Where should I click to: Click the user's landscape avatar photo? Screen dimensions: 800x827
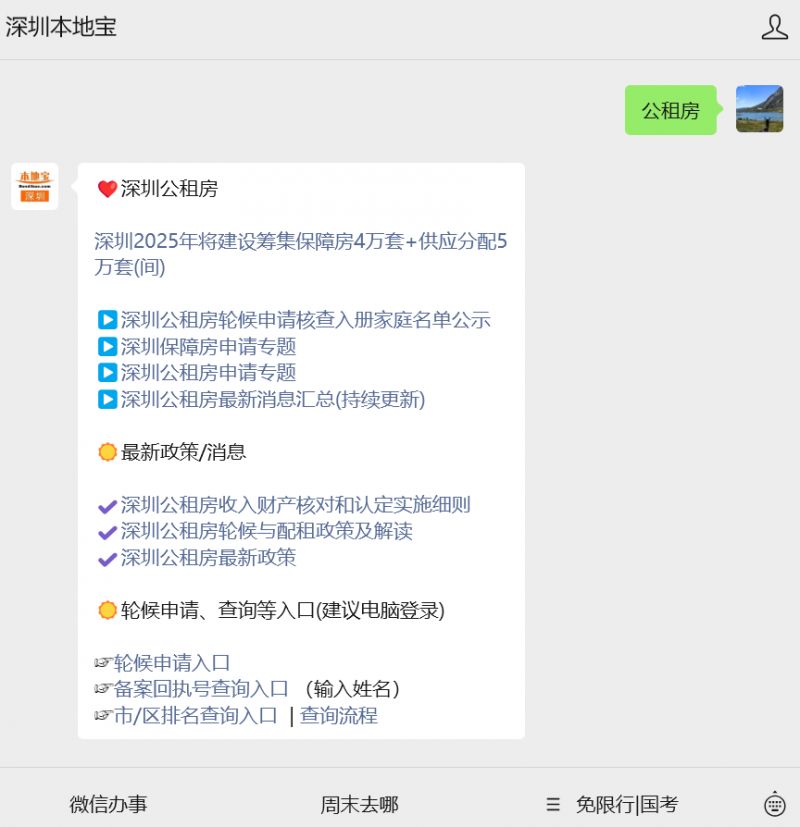point(759,109)
